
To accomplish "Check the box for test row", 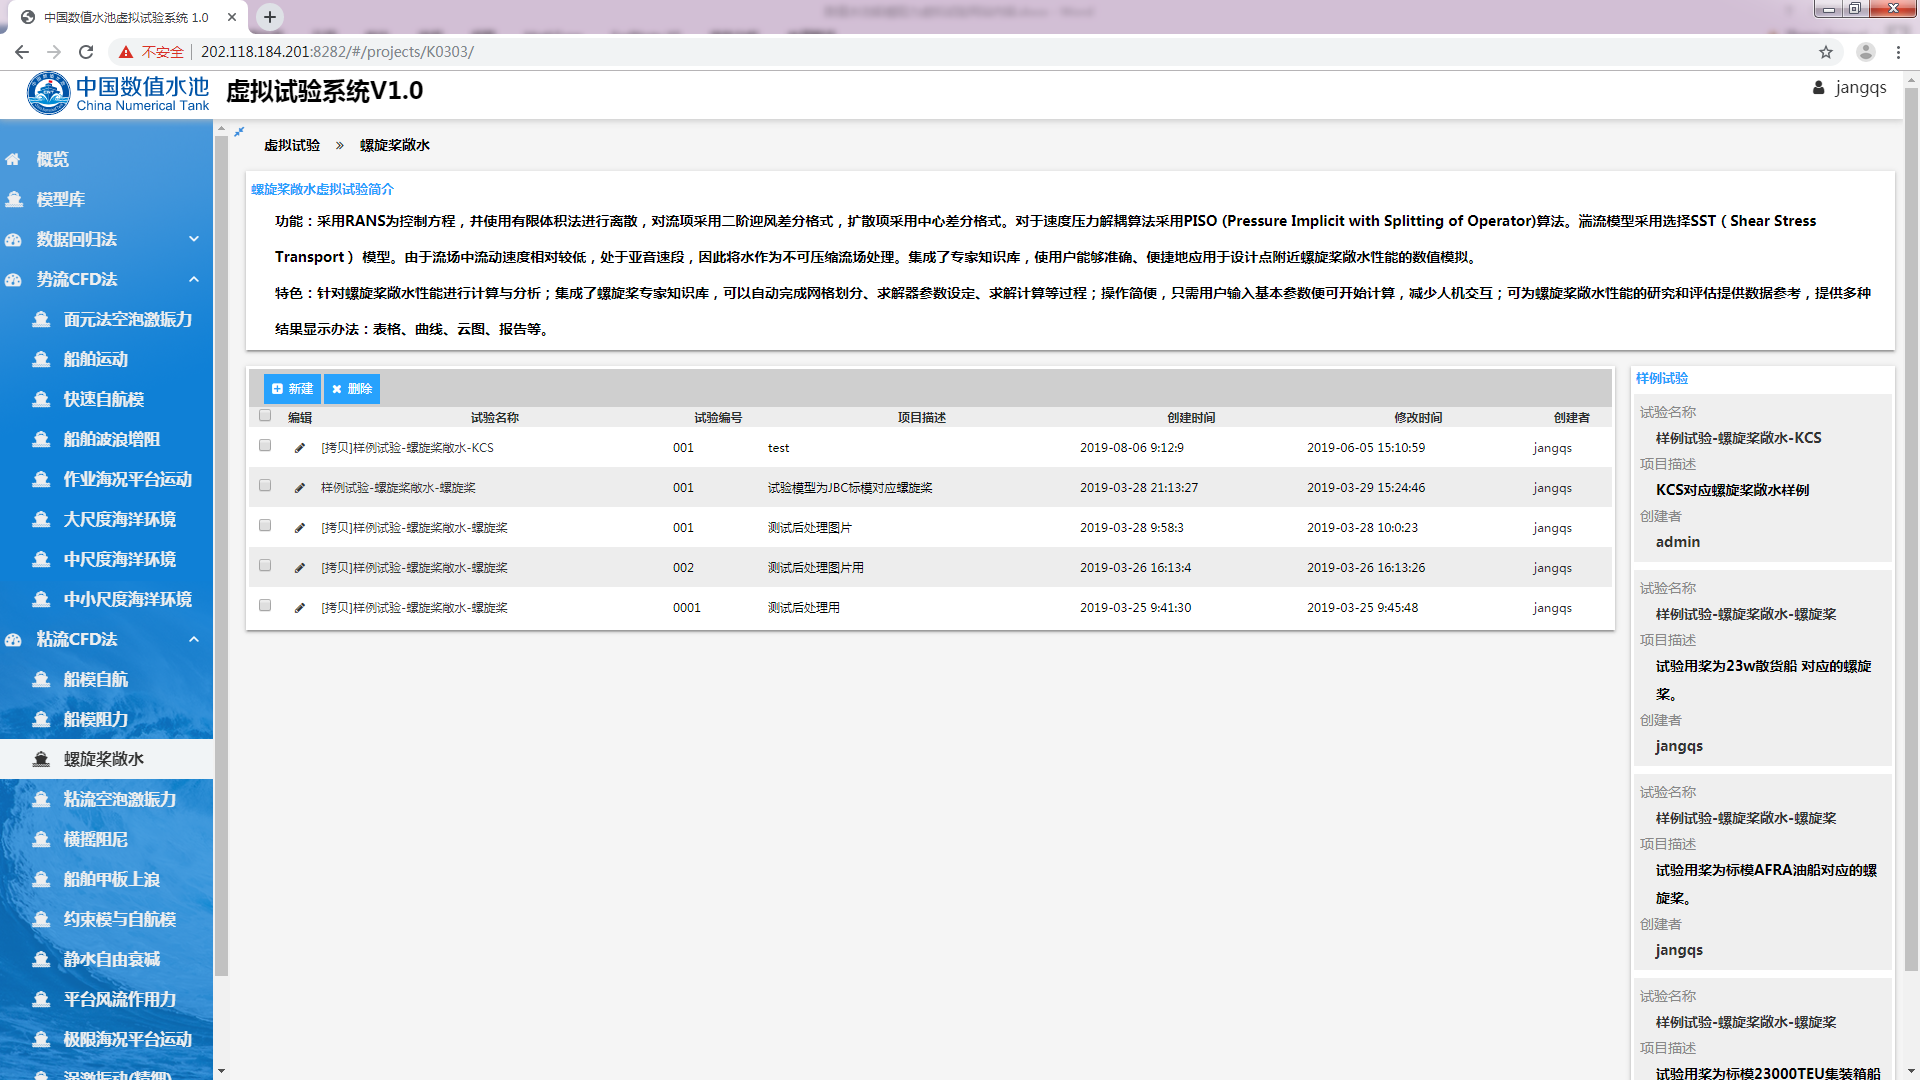I will 265,446.
